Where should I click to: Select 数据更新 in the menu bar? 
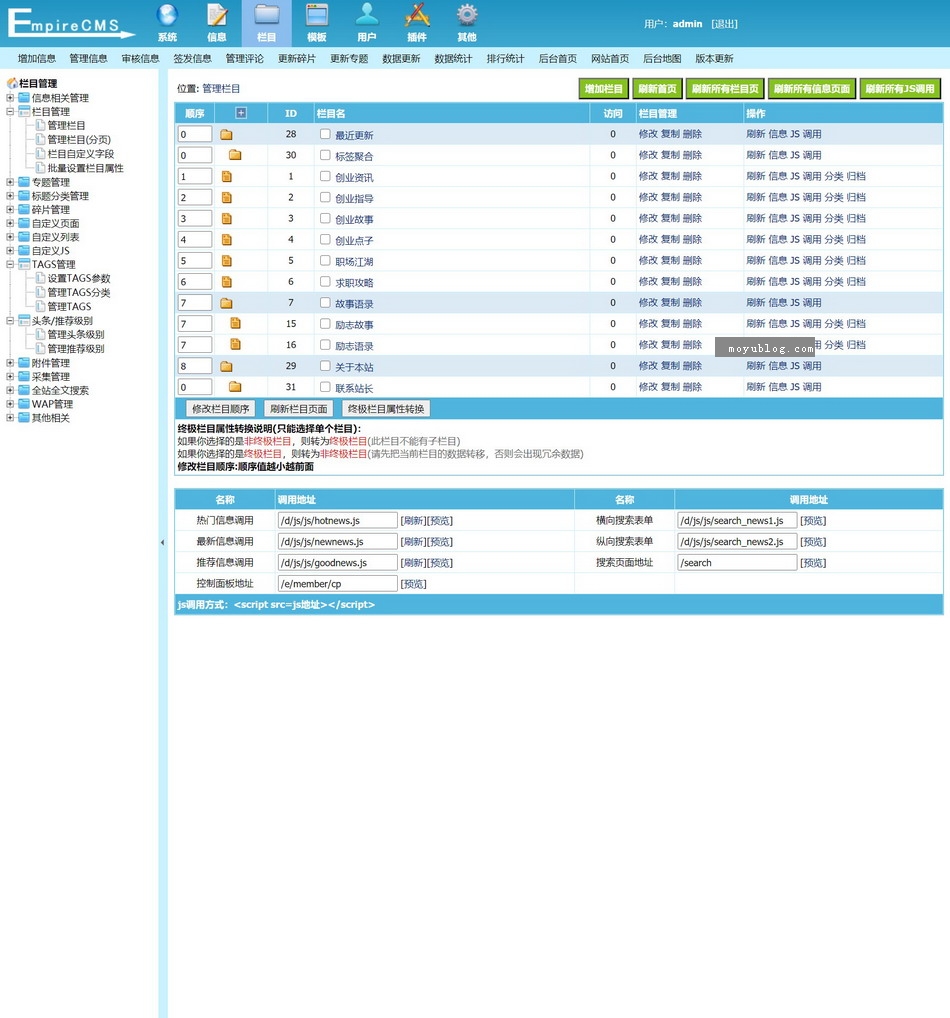pyautogui.click(x=401, y=58)
